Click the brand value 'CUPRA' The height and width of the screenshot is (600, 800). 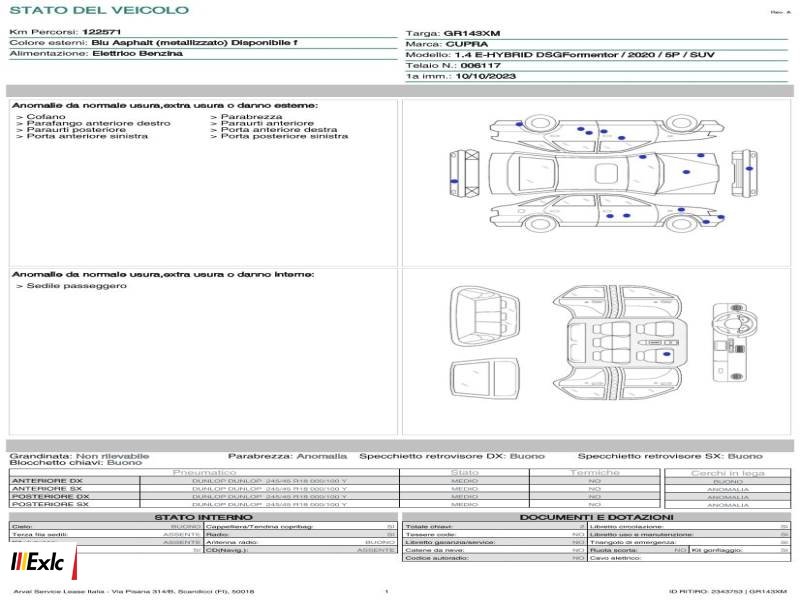[467, 44]
